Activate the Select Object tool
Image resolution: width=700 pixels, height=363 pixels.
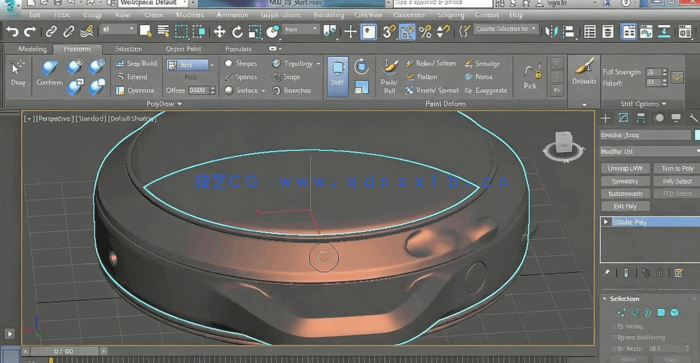146,31
